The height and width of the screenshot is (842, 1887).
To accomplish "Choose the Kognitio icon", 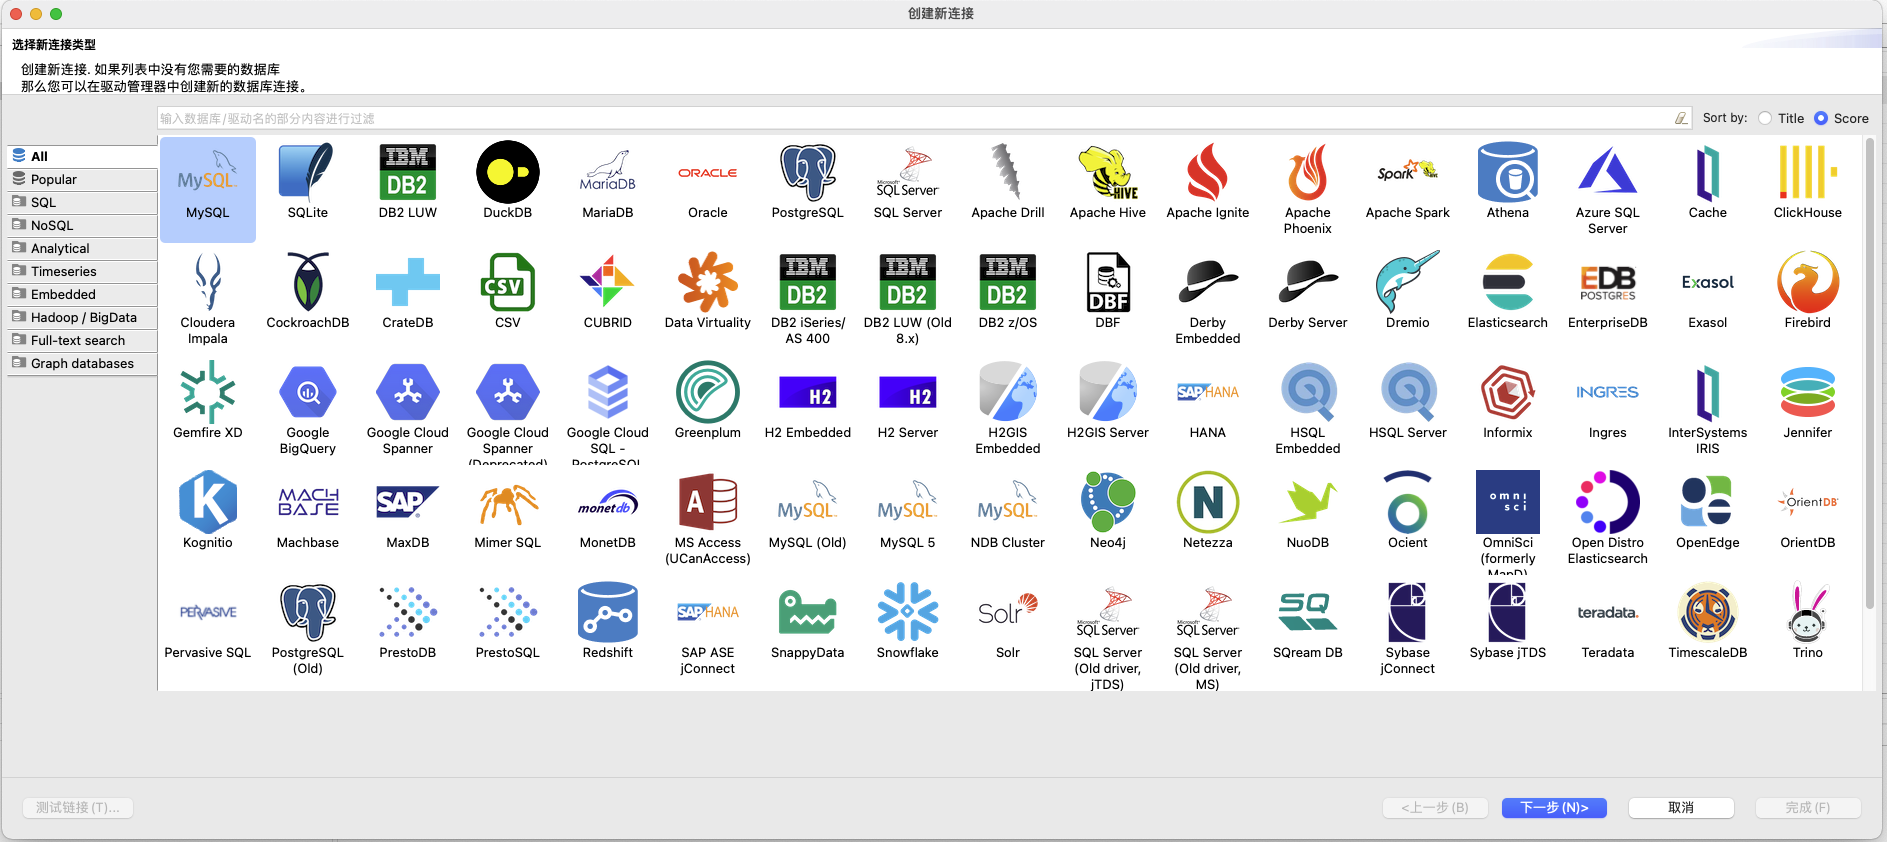I will 208,503.
